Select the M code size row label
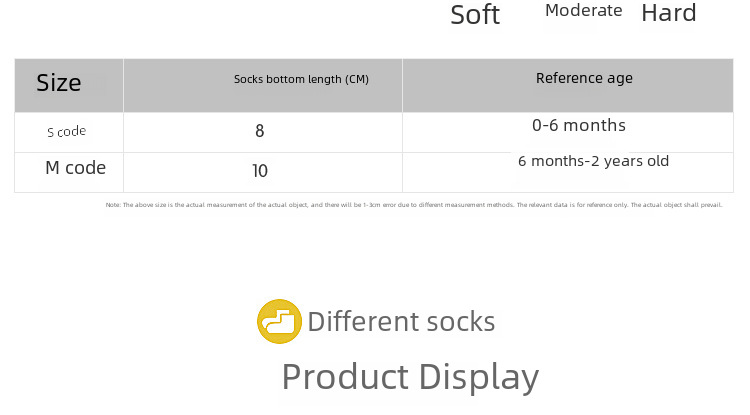Viewport: 750px width, 415px height. (x=75, y=168)
